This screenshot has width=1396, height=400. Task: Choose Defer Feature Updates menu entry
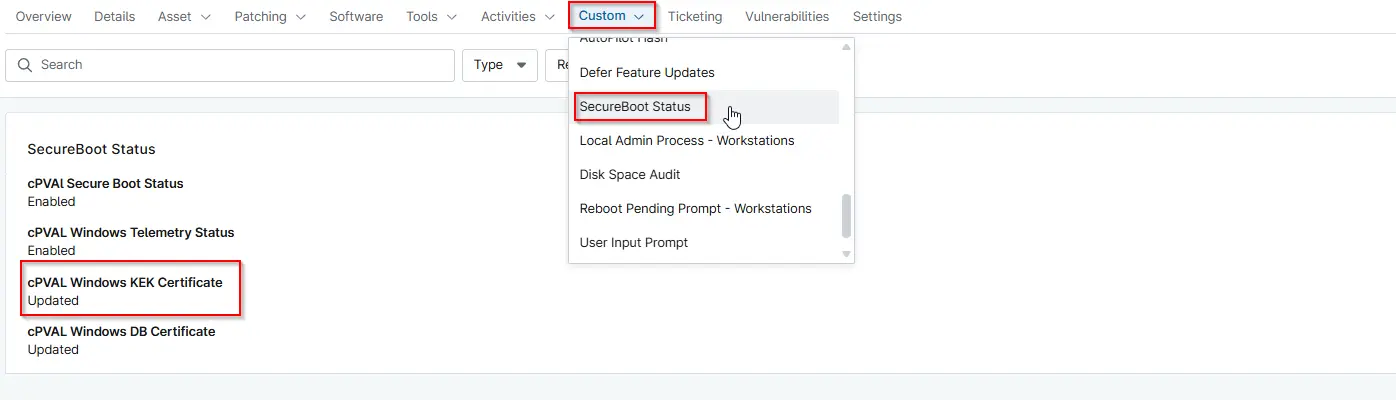647,73
